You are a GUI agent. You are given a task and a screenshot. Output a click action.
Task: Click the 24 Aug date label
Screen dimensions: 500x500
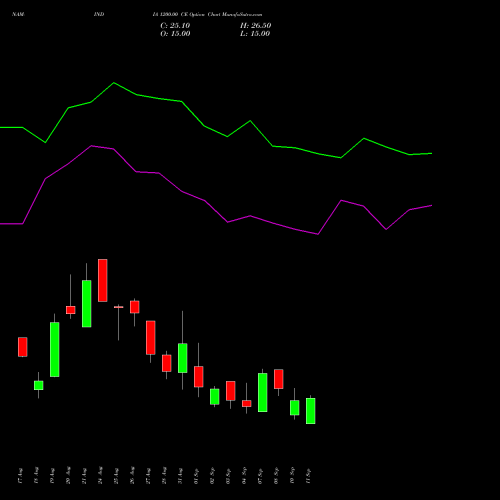coord(101,476)
